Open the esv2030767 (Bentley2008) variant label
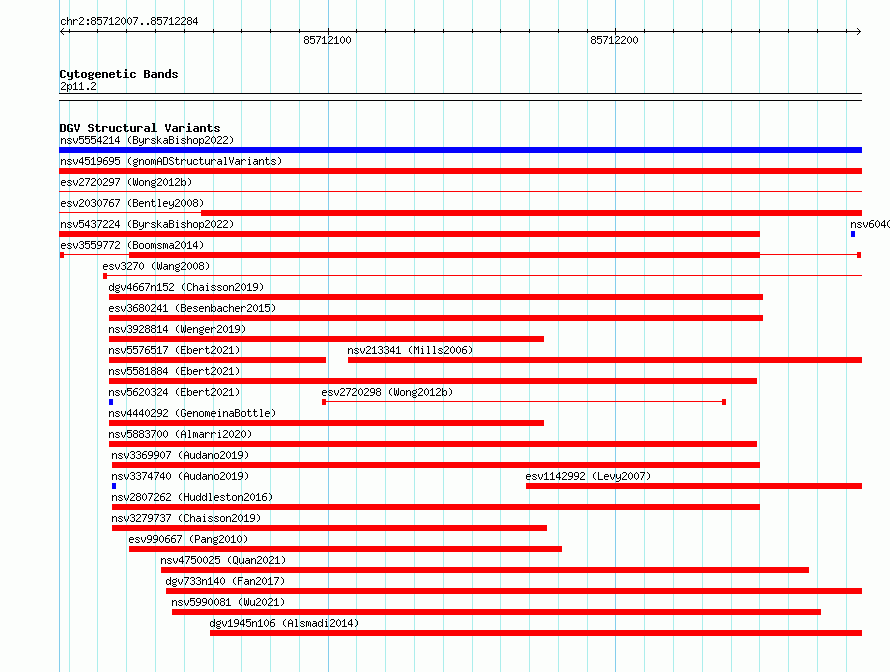The height and width of the screenshot is (672, 890). point(132,203)
